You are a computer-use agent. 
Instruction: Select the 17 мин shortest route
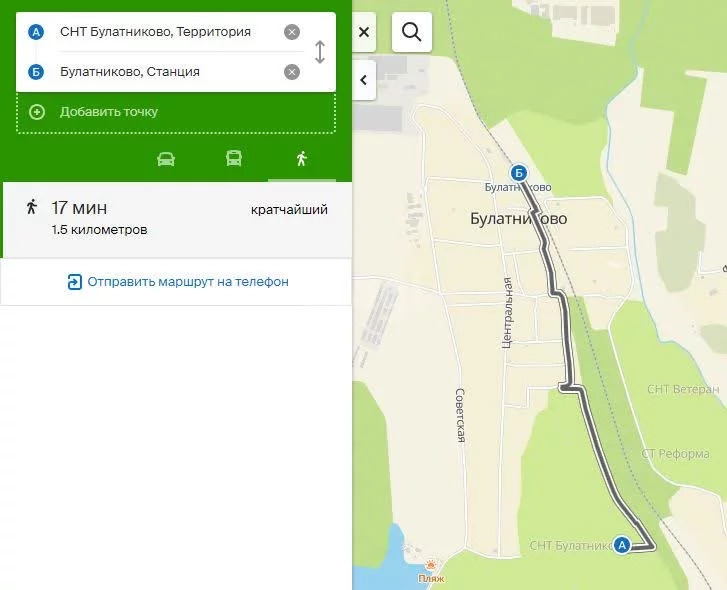[176, 218]
